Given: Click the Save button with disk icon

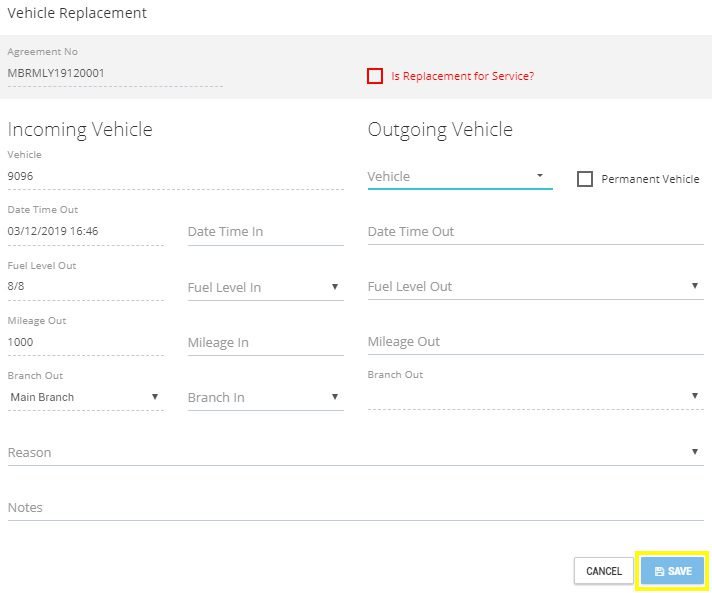Looking at the screenshot, I should (672, 571).
